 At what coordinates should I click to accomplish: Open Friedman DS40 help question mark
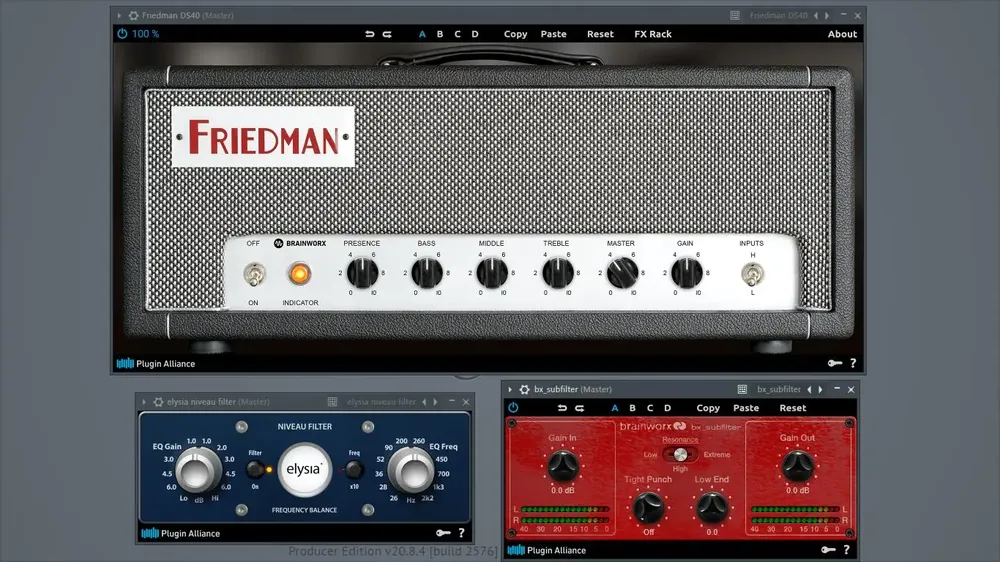853,363
